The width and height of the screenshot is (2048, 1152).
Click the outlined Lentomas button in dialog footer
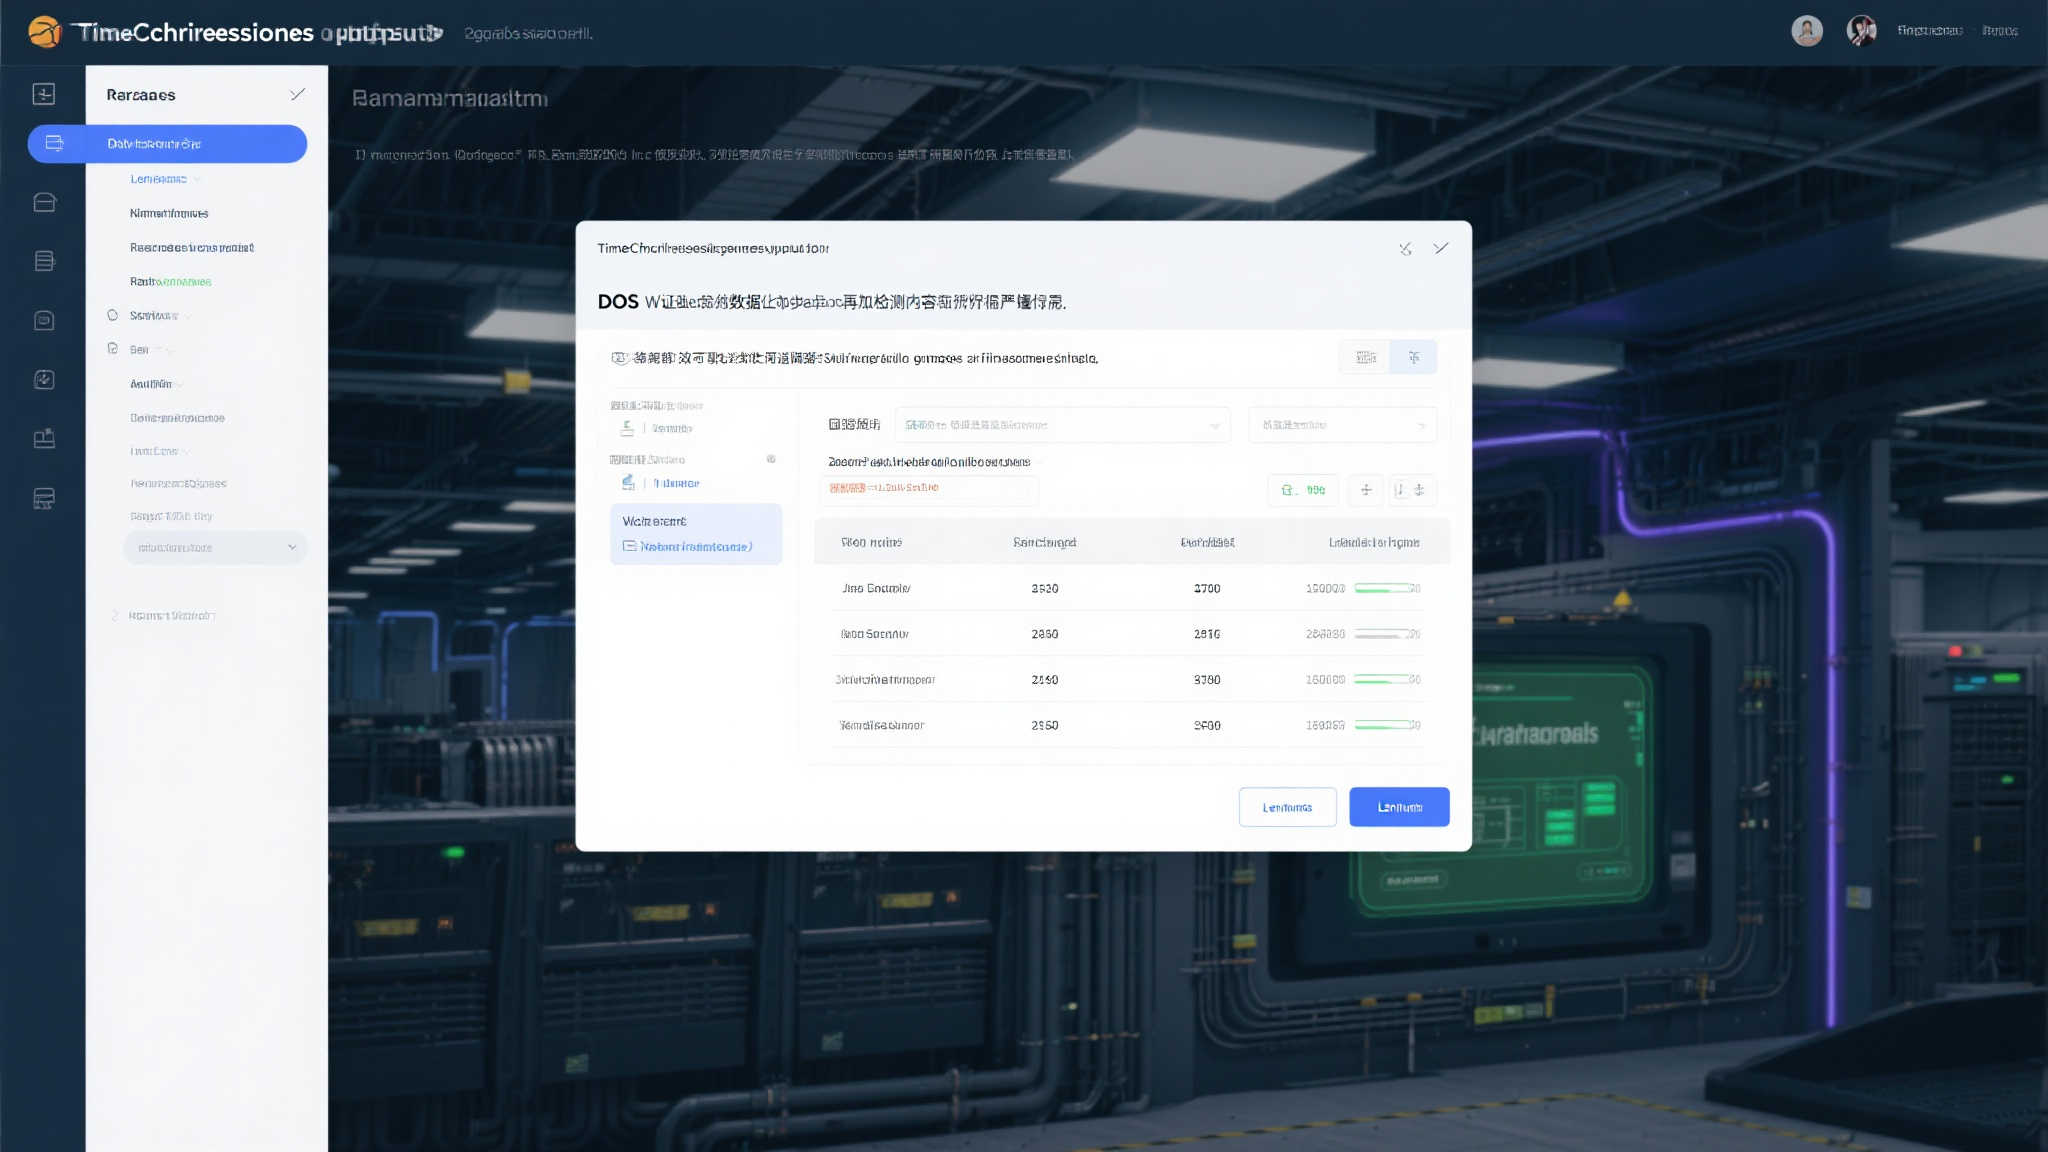pos(1287,807)
